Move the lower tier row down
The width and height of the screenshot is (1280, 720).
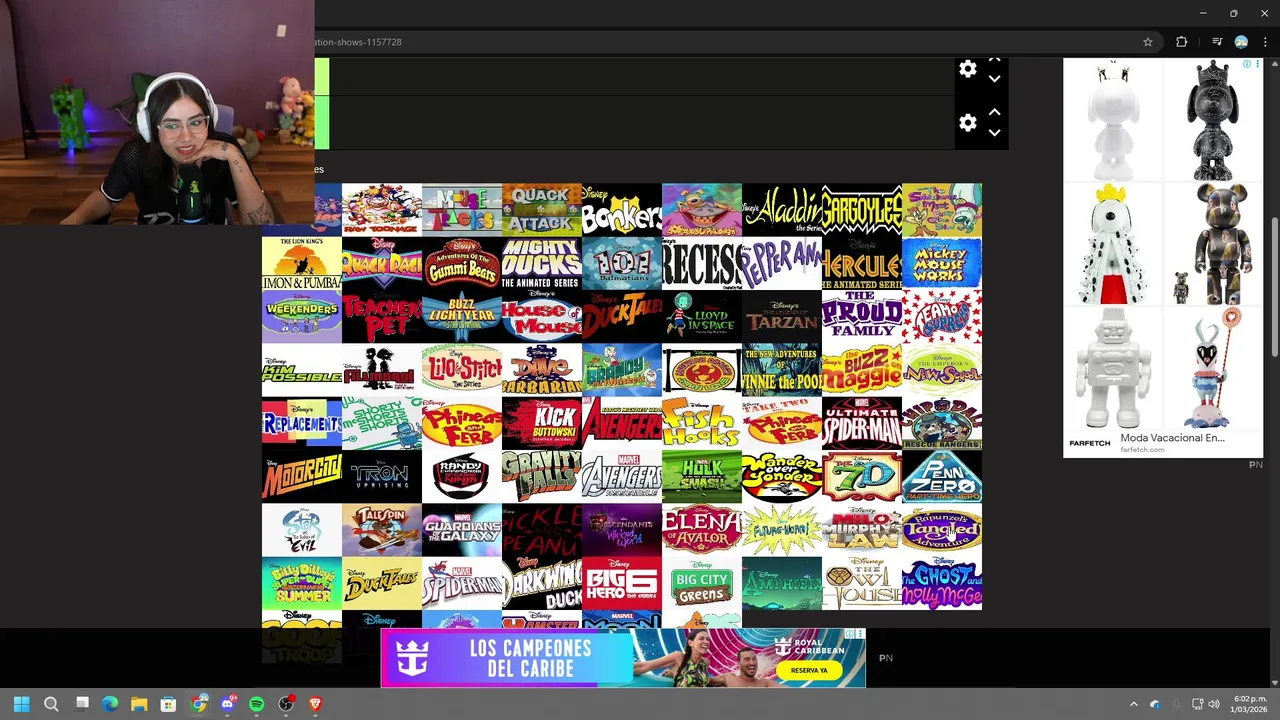(994, 132)
